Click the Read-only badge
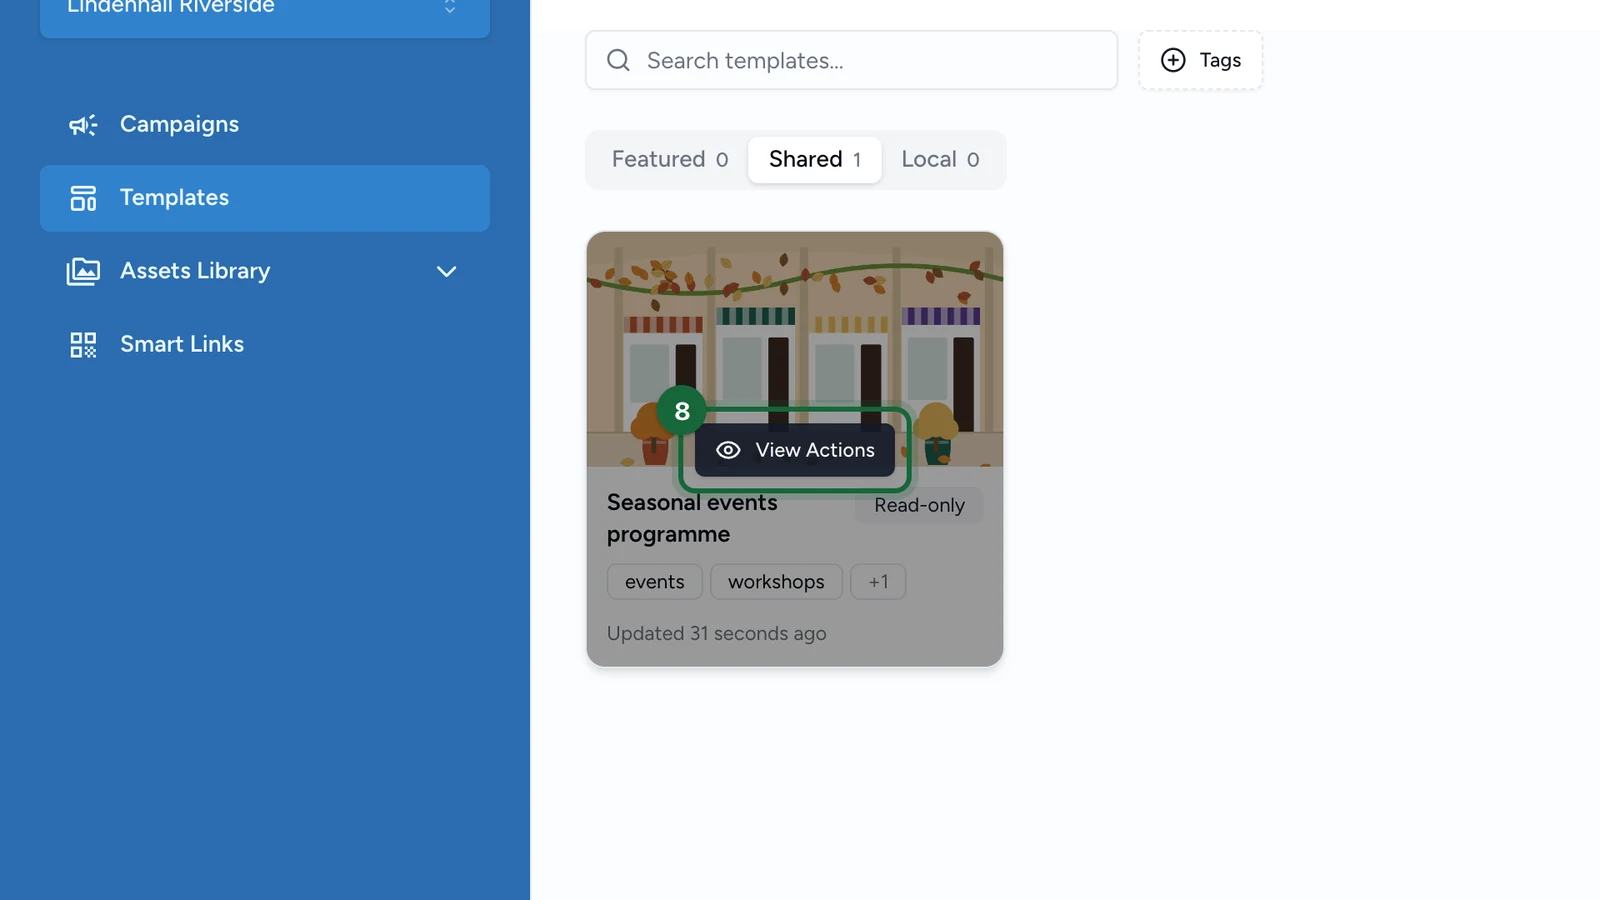This screenshot has width=1600, height=900. click(919, 505)
